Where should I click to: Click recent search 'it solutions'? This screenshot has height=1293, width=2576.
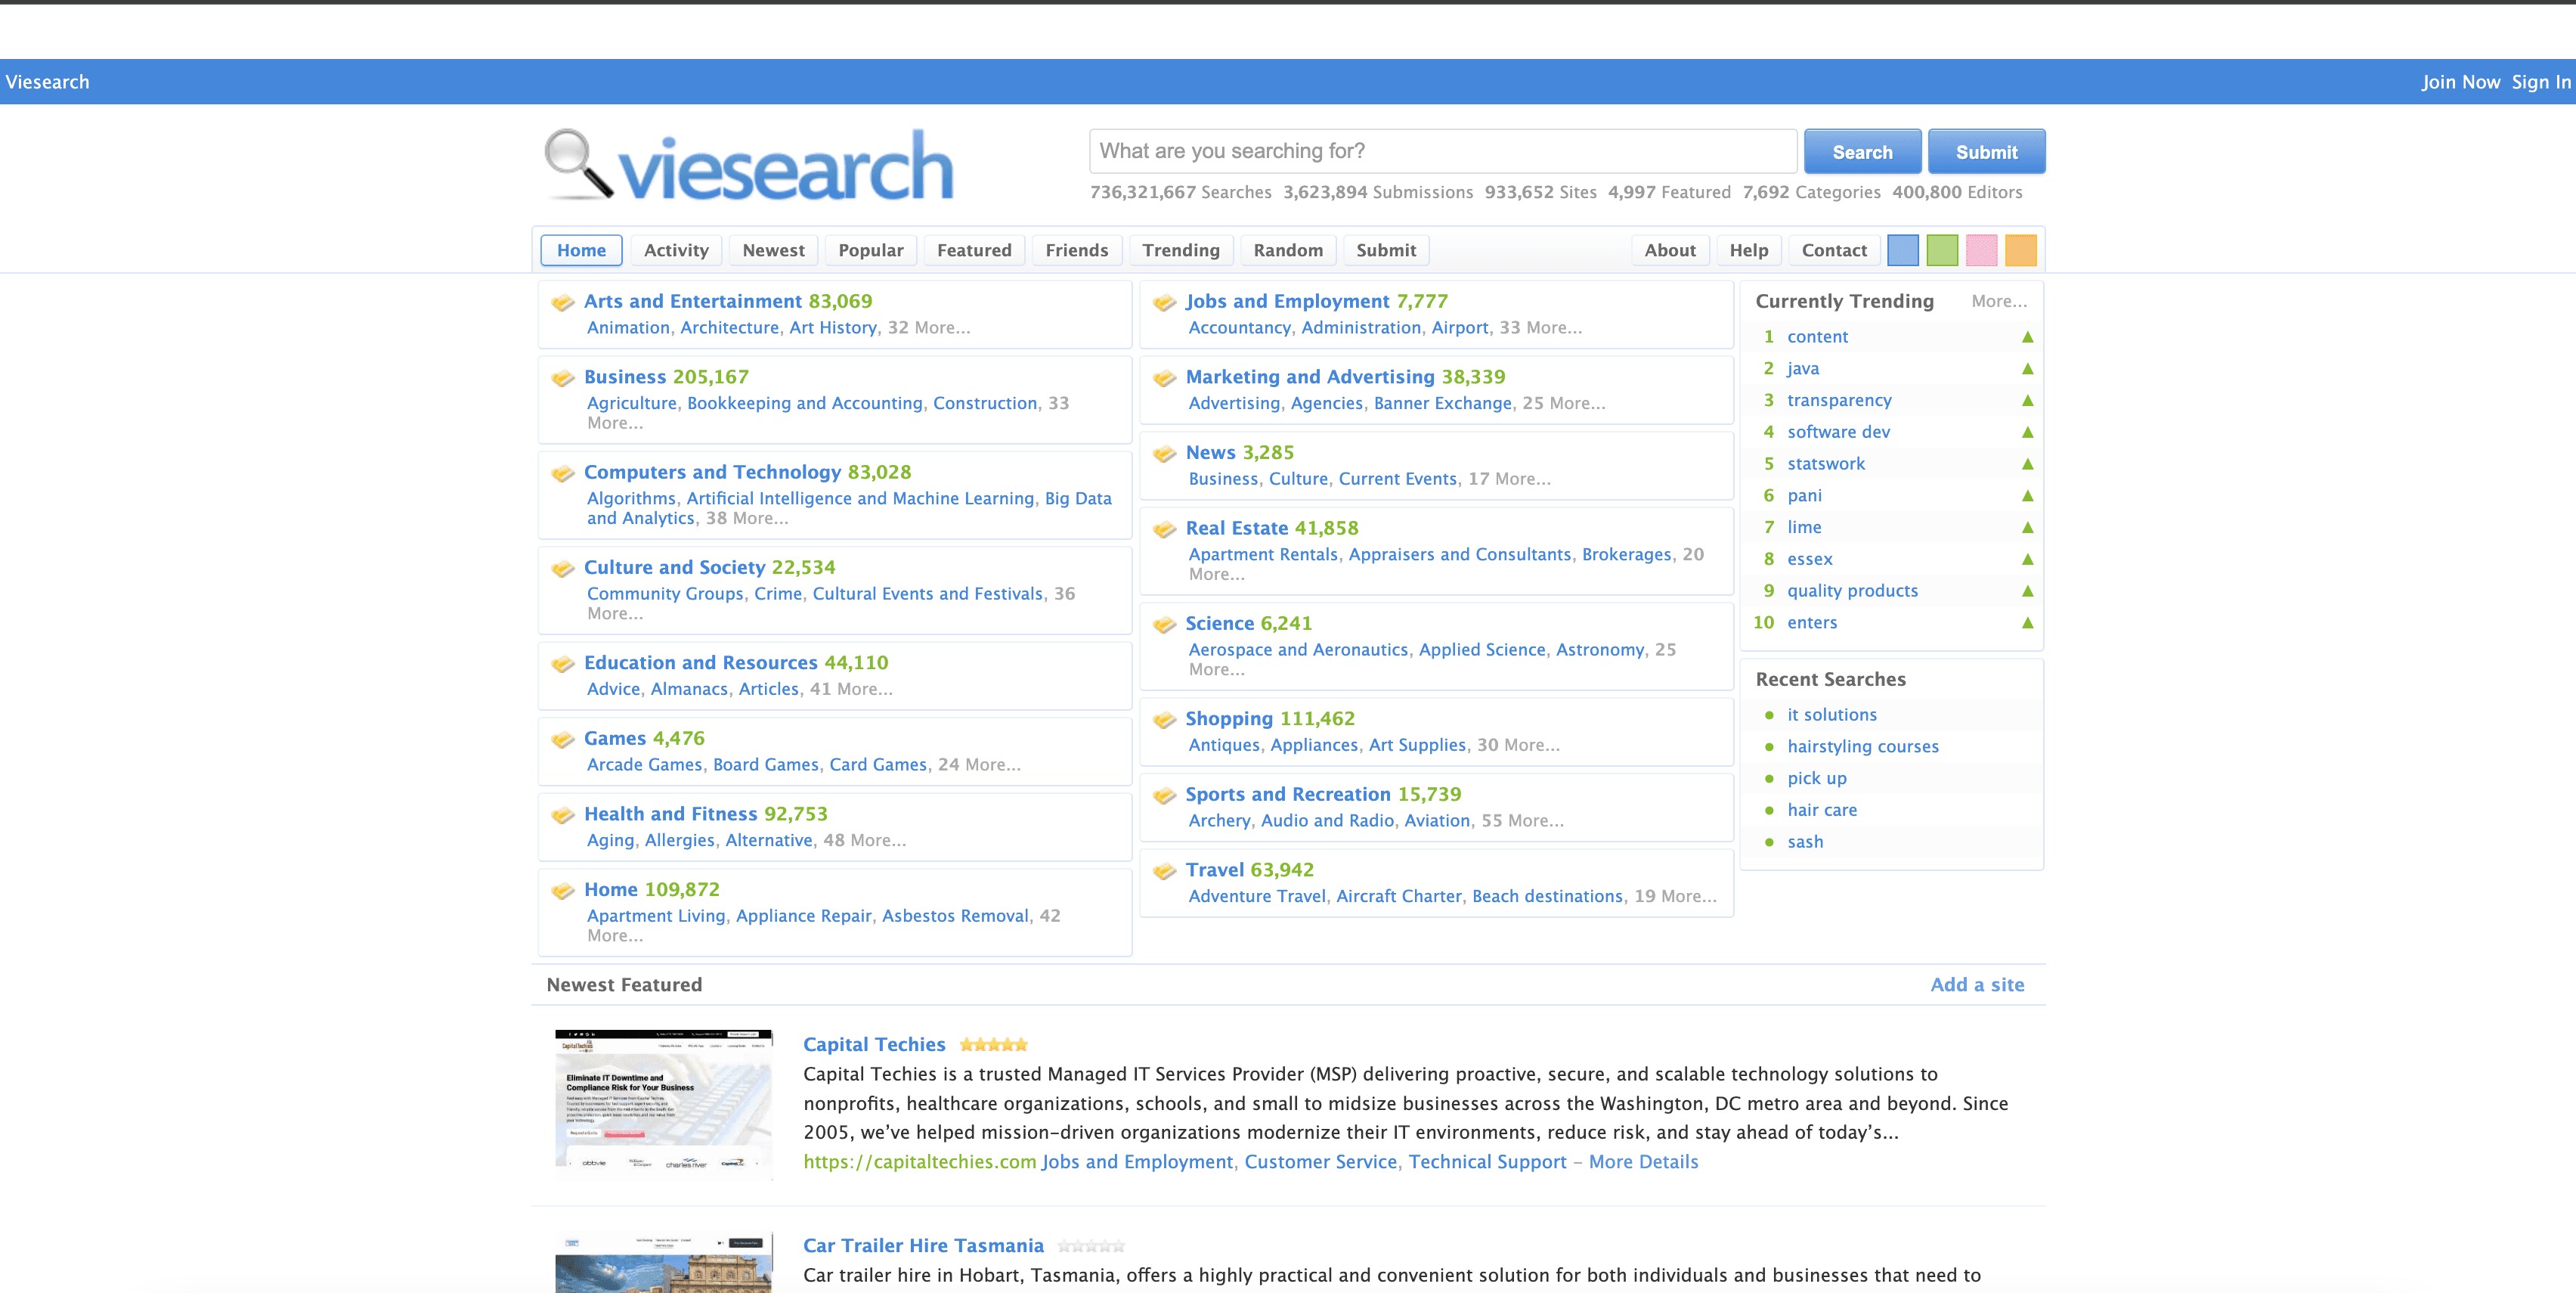pyautogui.click(x=1831, y=715)
